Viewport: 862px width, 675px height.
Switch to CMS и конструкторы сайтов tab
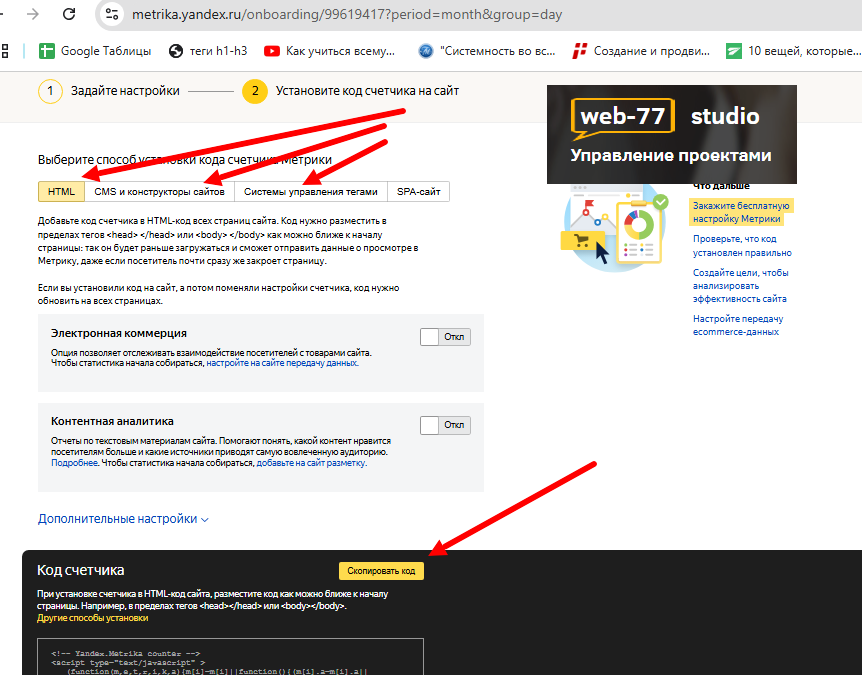159,192
